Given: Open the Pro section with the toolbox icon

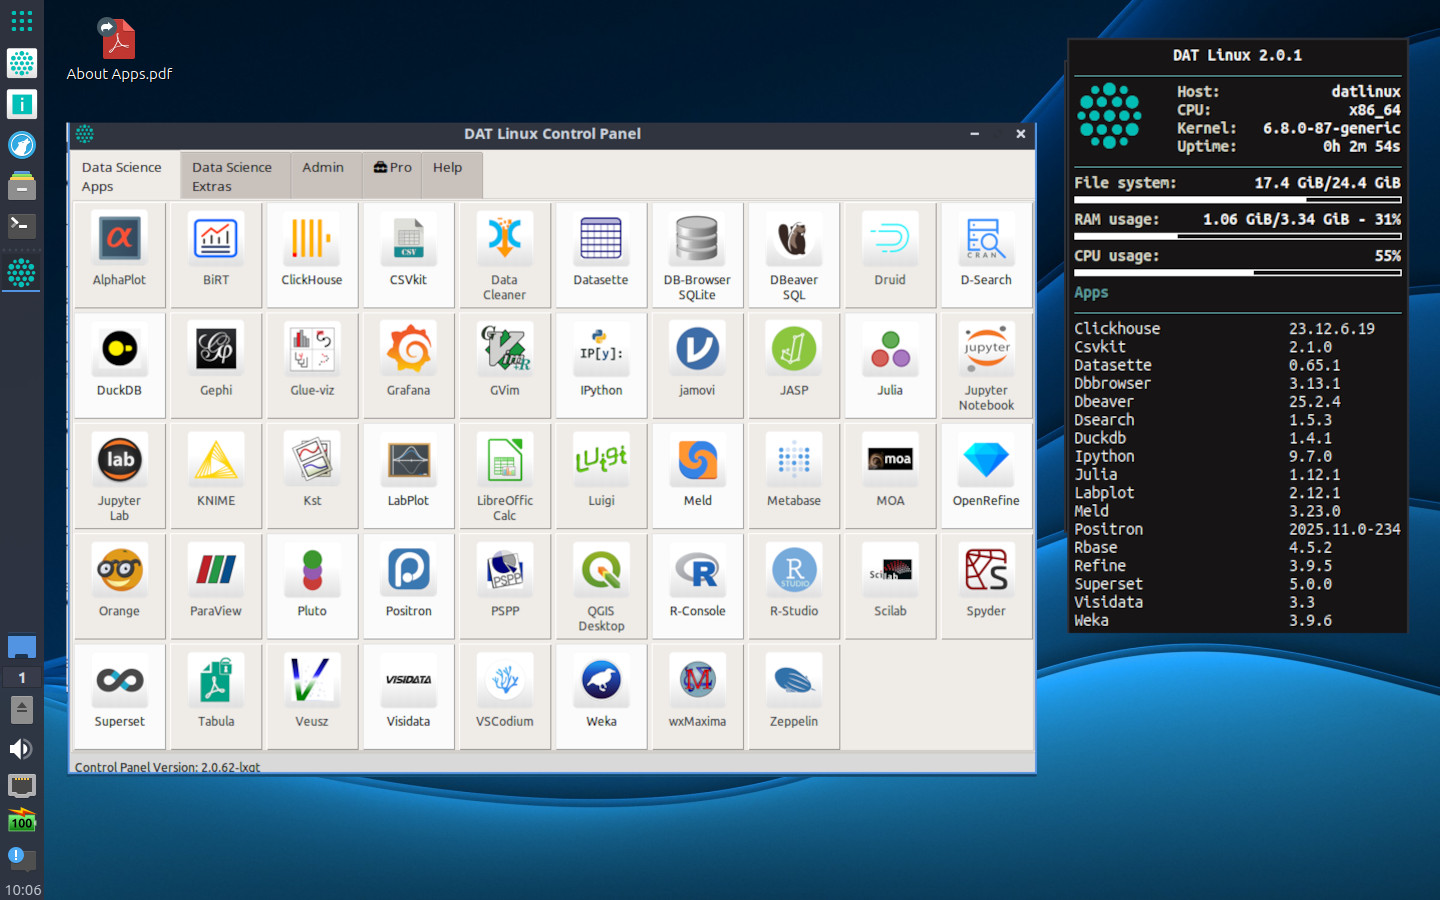Looking at the screenshot, I should pyautogui.click(x=391, y=167).
